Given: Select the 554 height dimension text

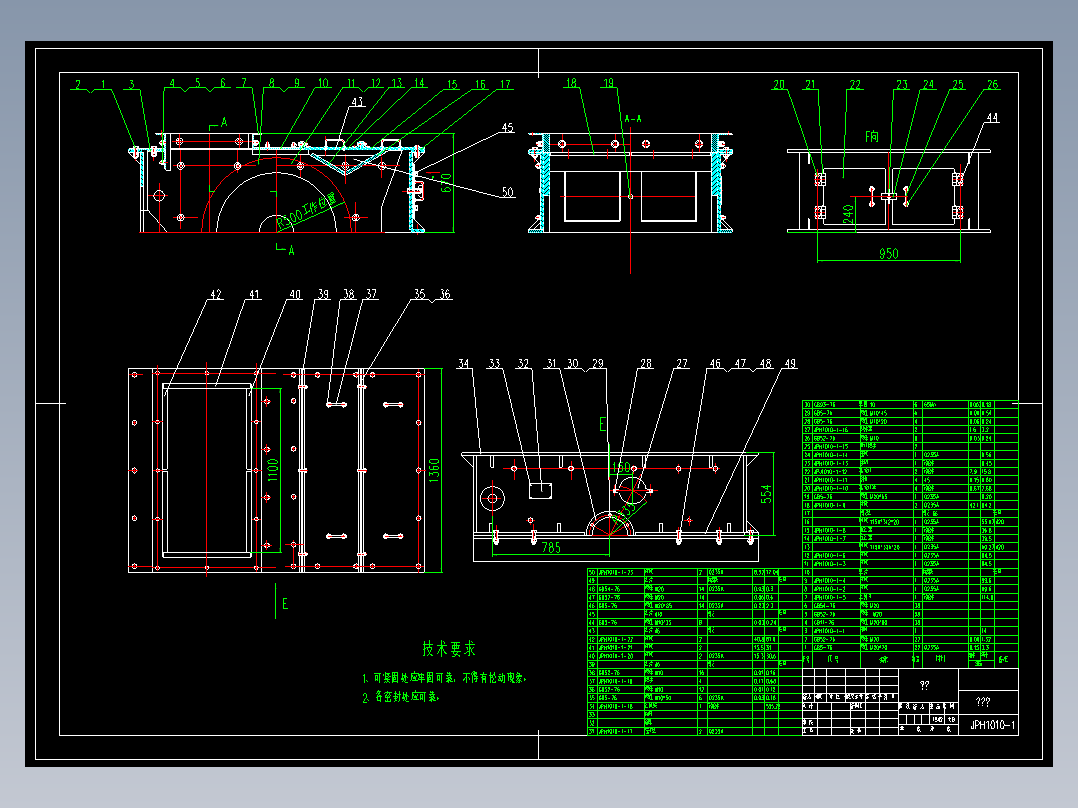Looking at the screenshot, I should click(766, 494).
